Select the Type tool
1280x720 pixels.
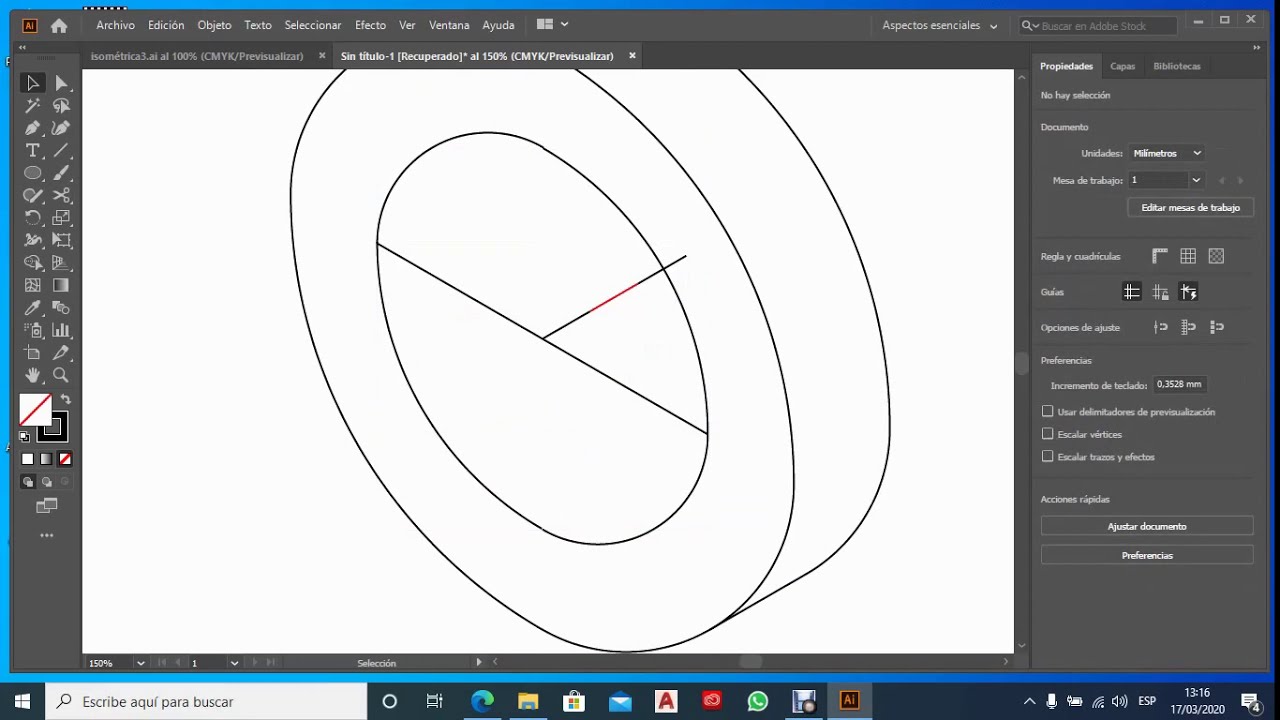(x=33, y=151)
